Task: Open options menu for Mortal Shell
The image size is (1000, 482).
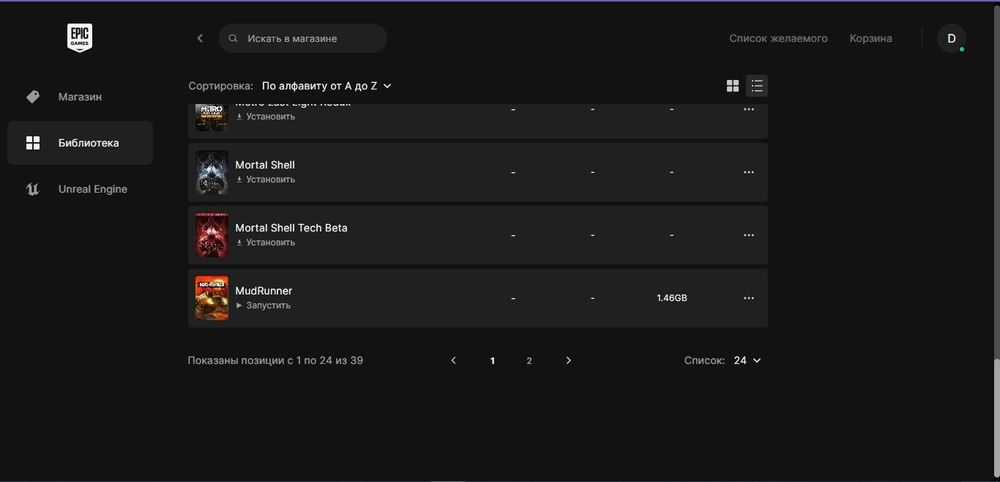Action: (x=748, y=172)
